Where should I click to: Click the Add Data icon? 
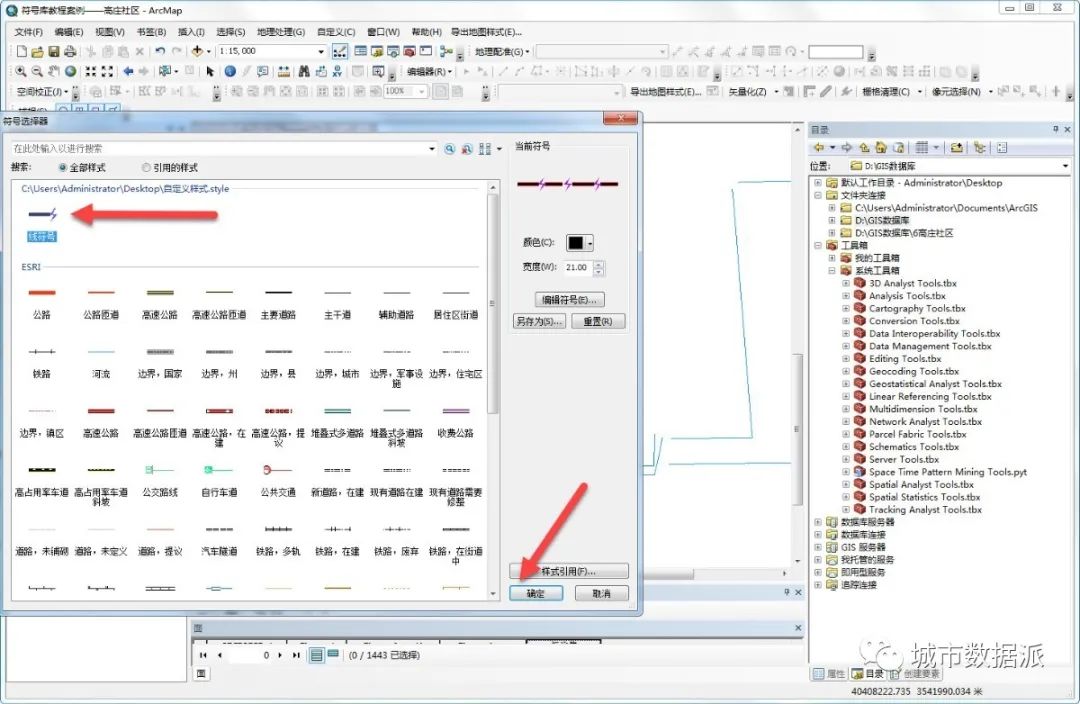[197, 51]
